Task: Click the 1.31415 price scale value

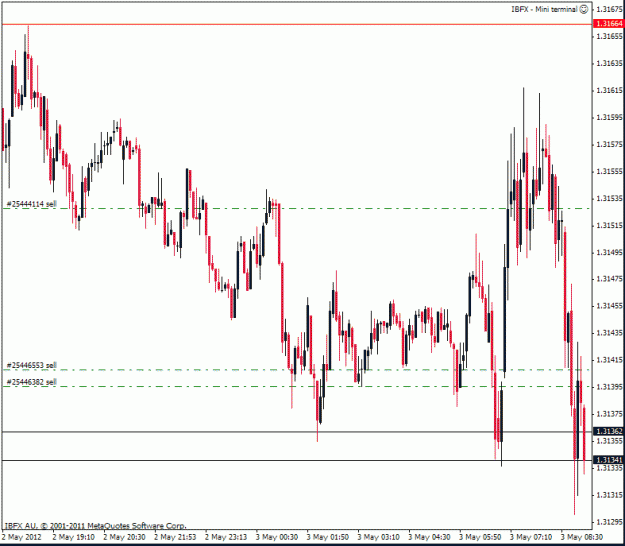Action: pos(609,360)
